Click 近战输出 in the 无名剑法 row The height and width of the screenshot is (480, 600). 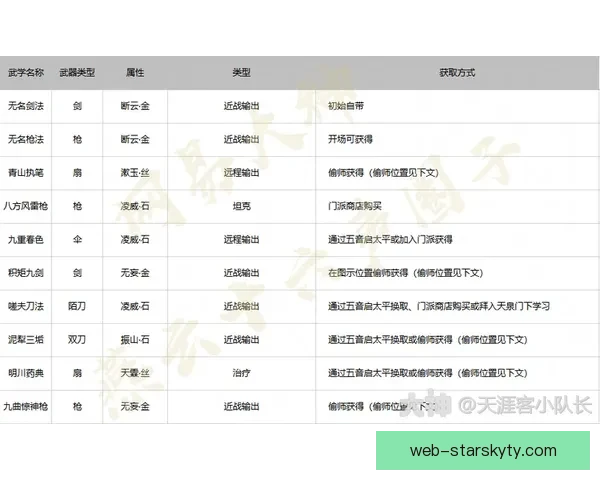click(241, 106)
